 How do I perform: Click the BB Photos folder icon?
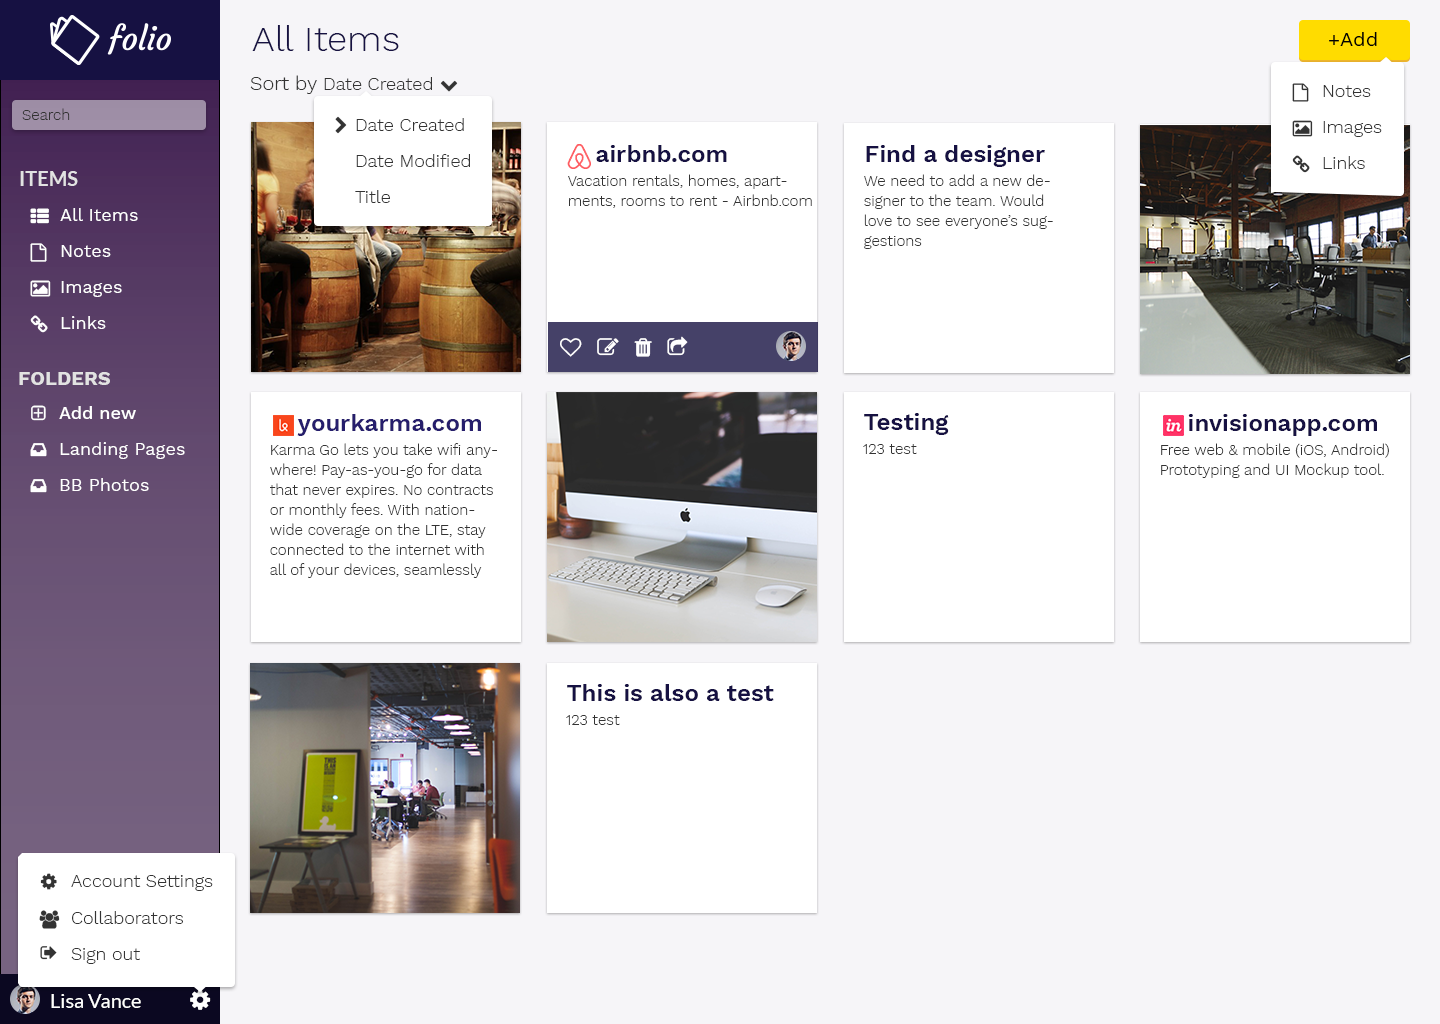coord(38,486)
